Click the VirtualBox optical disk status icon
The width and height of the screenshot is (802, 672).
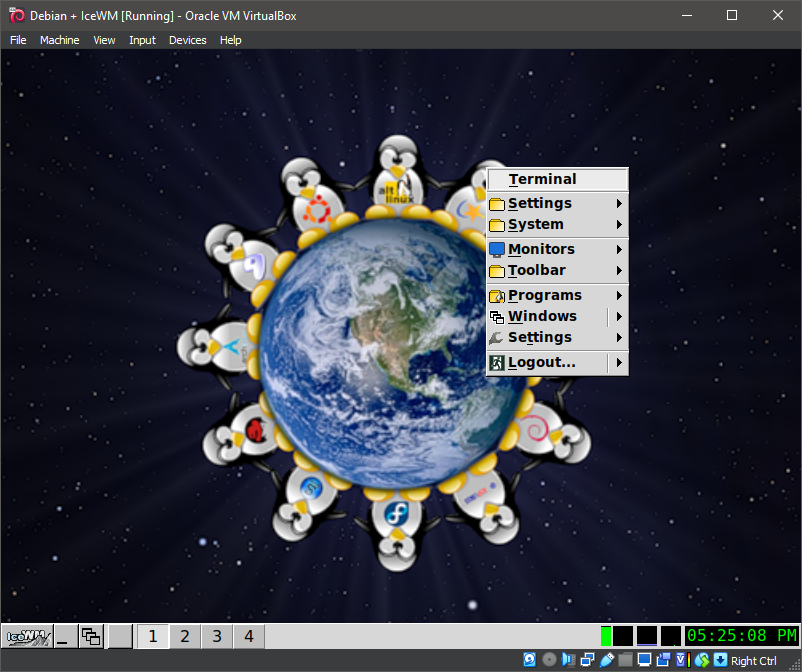point(549,660)
